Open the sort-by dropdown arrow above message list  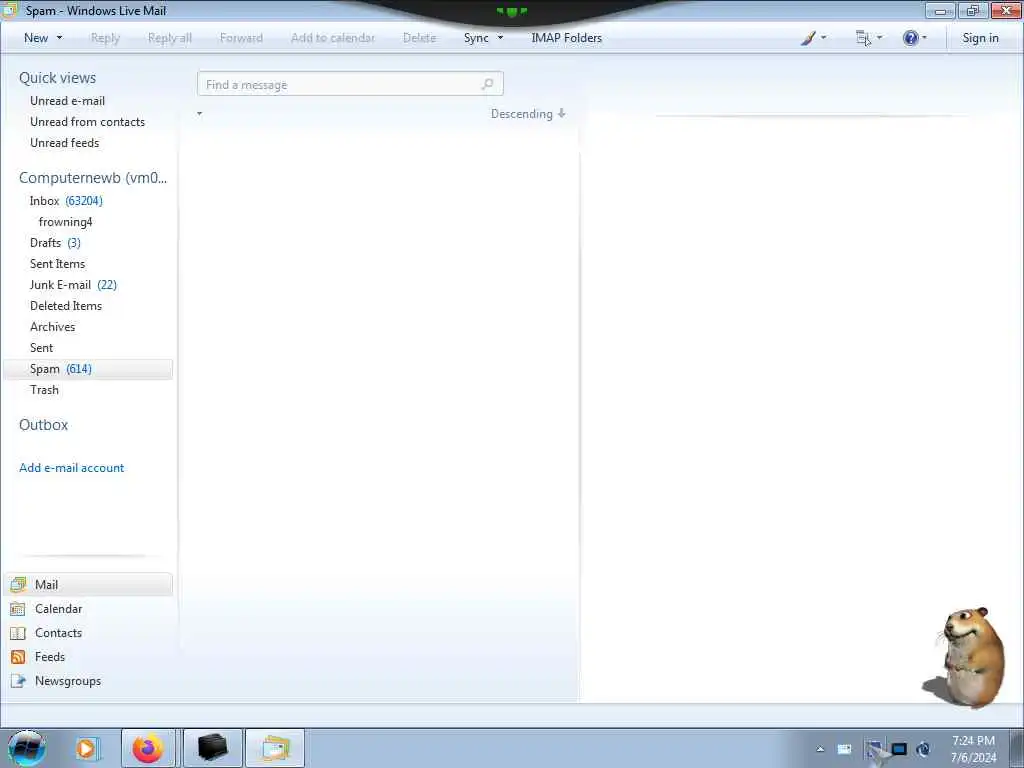(199, 114)
